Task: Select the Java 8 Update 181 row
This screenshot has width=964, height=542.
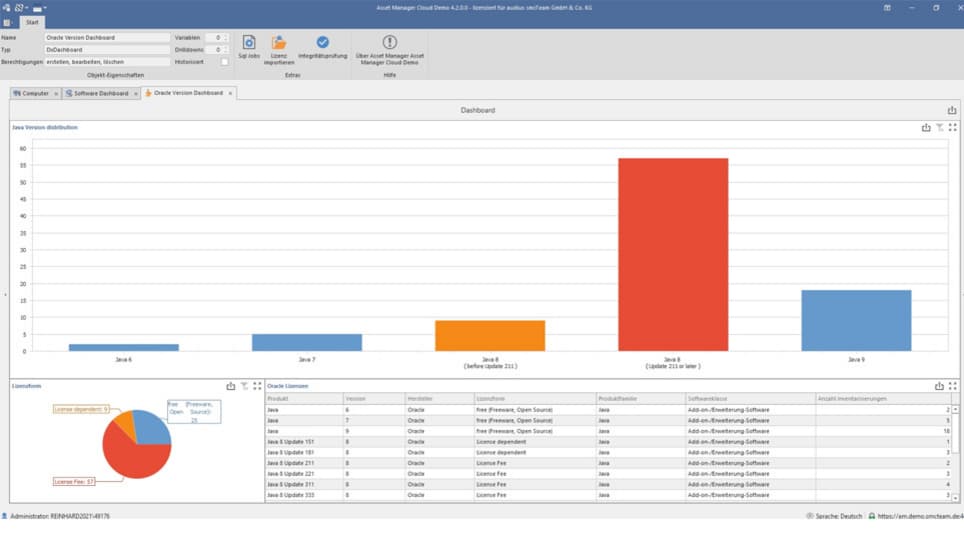Action: tap(608, 452)
